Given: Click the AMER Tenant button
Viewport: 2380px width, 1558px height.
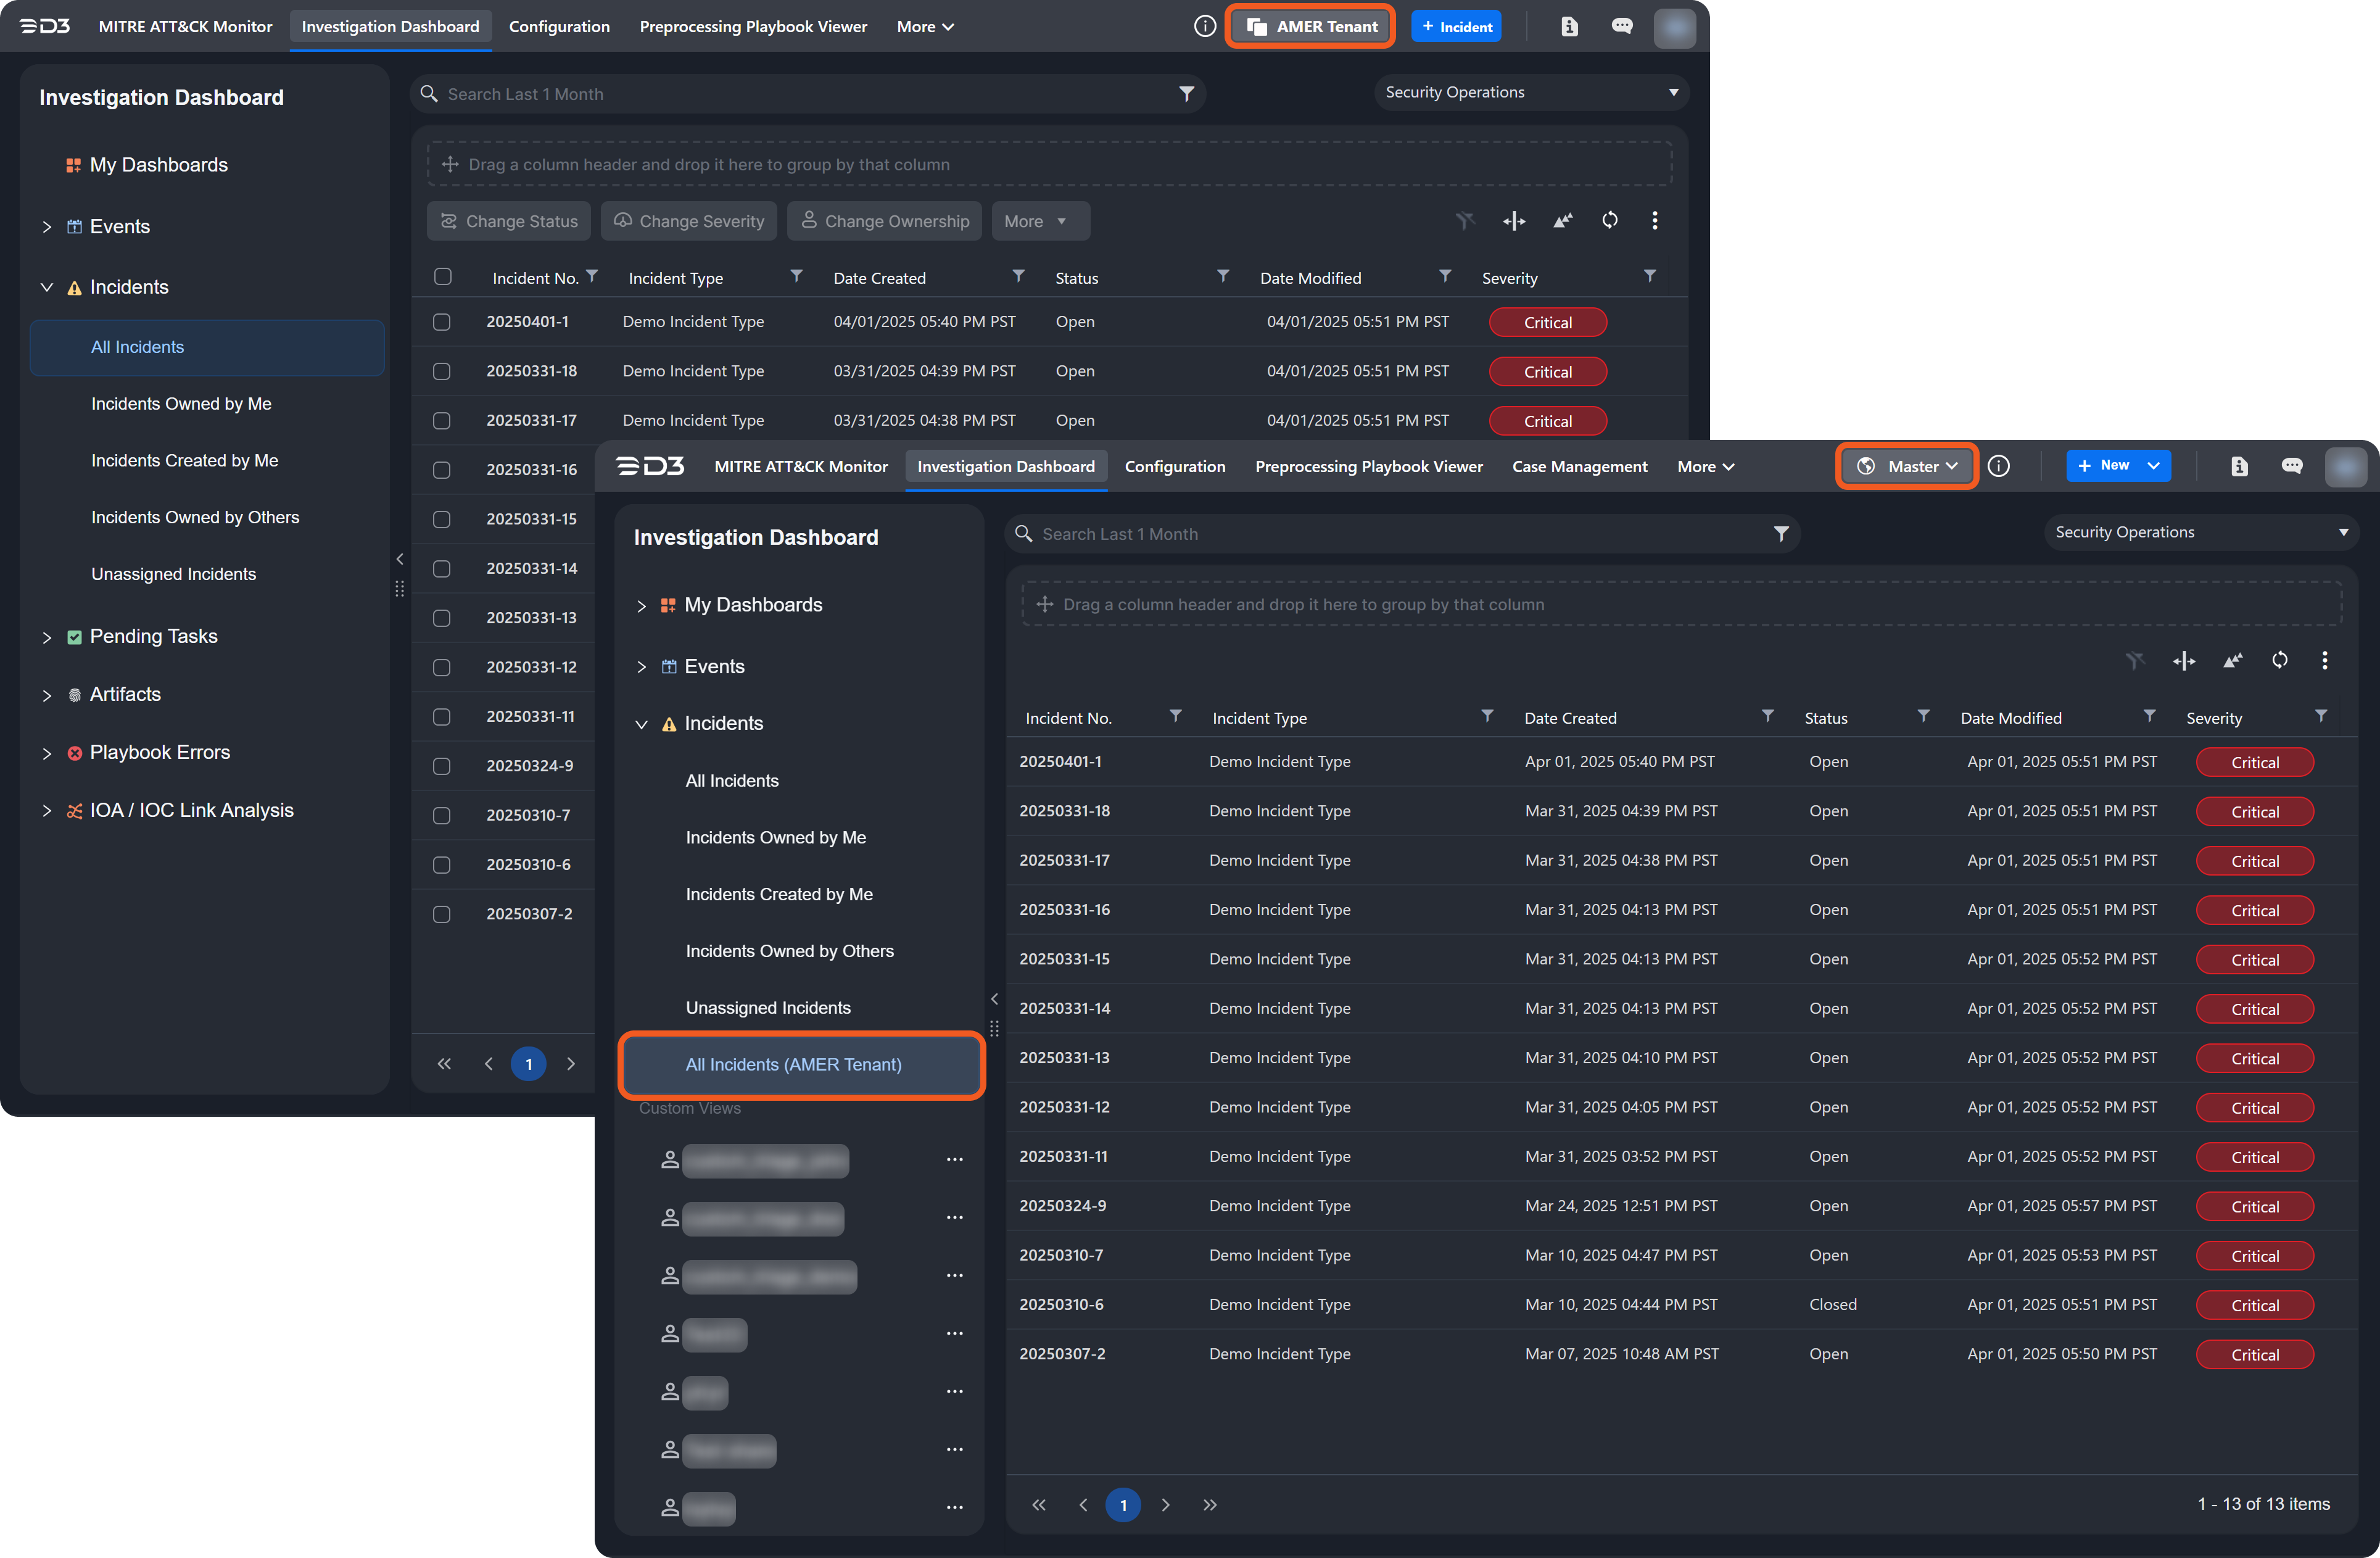Looking at the screenshot, I should click(1310, 27).
